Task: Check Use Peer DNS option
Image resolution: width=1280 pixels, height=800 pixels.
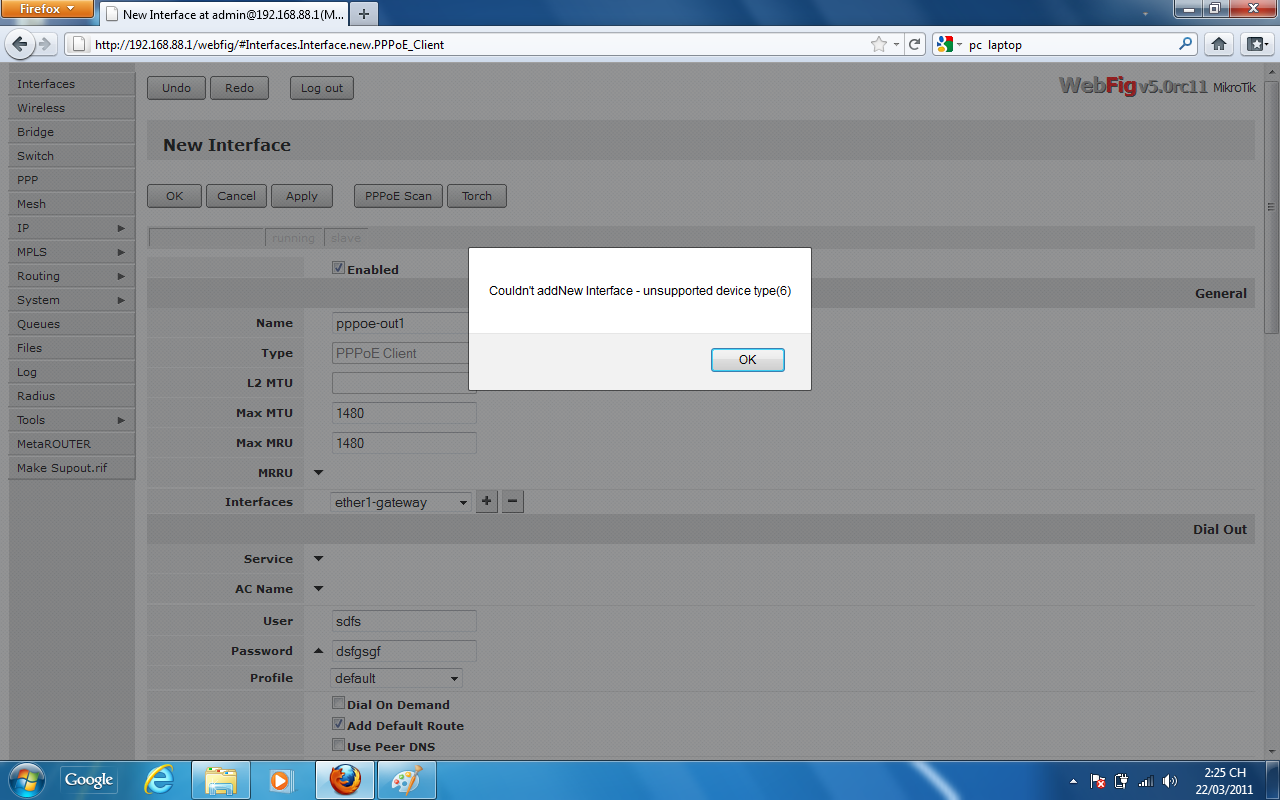Action: [x=338, y=744]
